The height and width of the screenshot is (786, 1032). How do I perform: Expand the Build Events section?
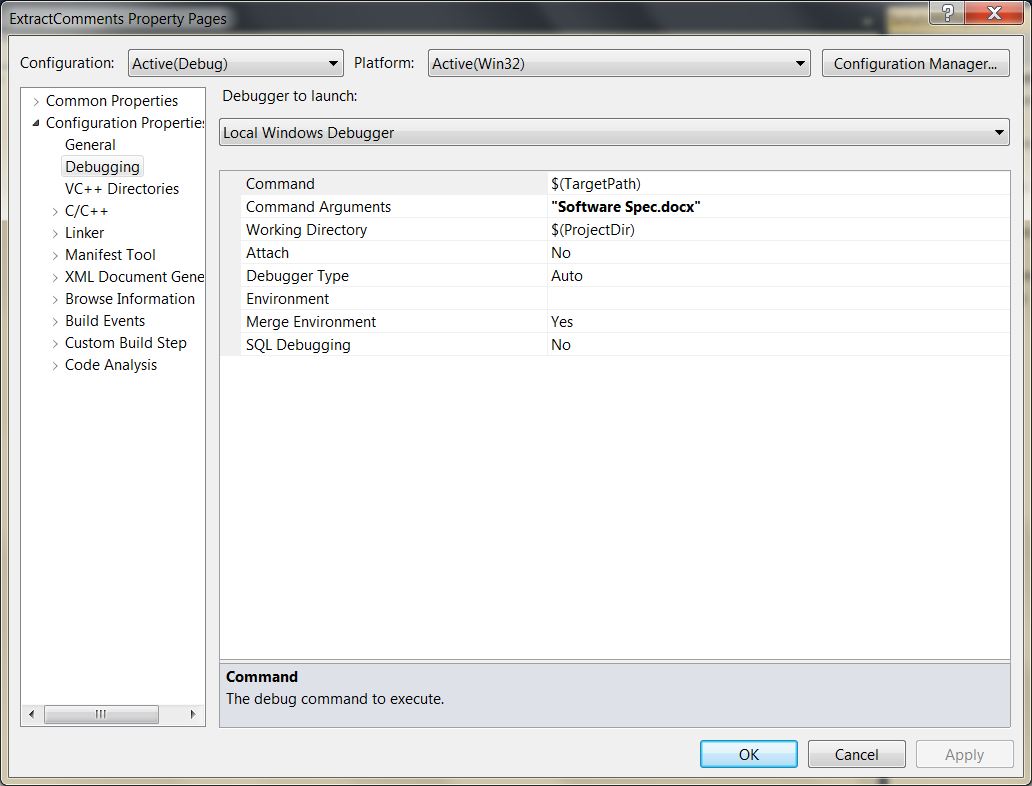tap(55, 320)
